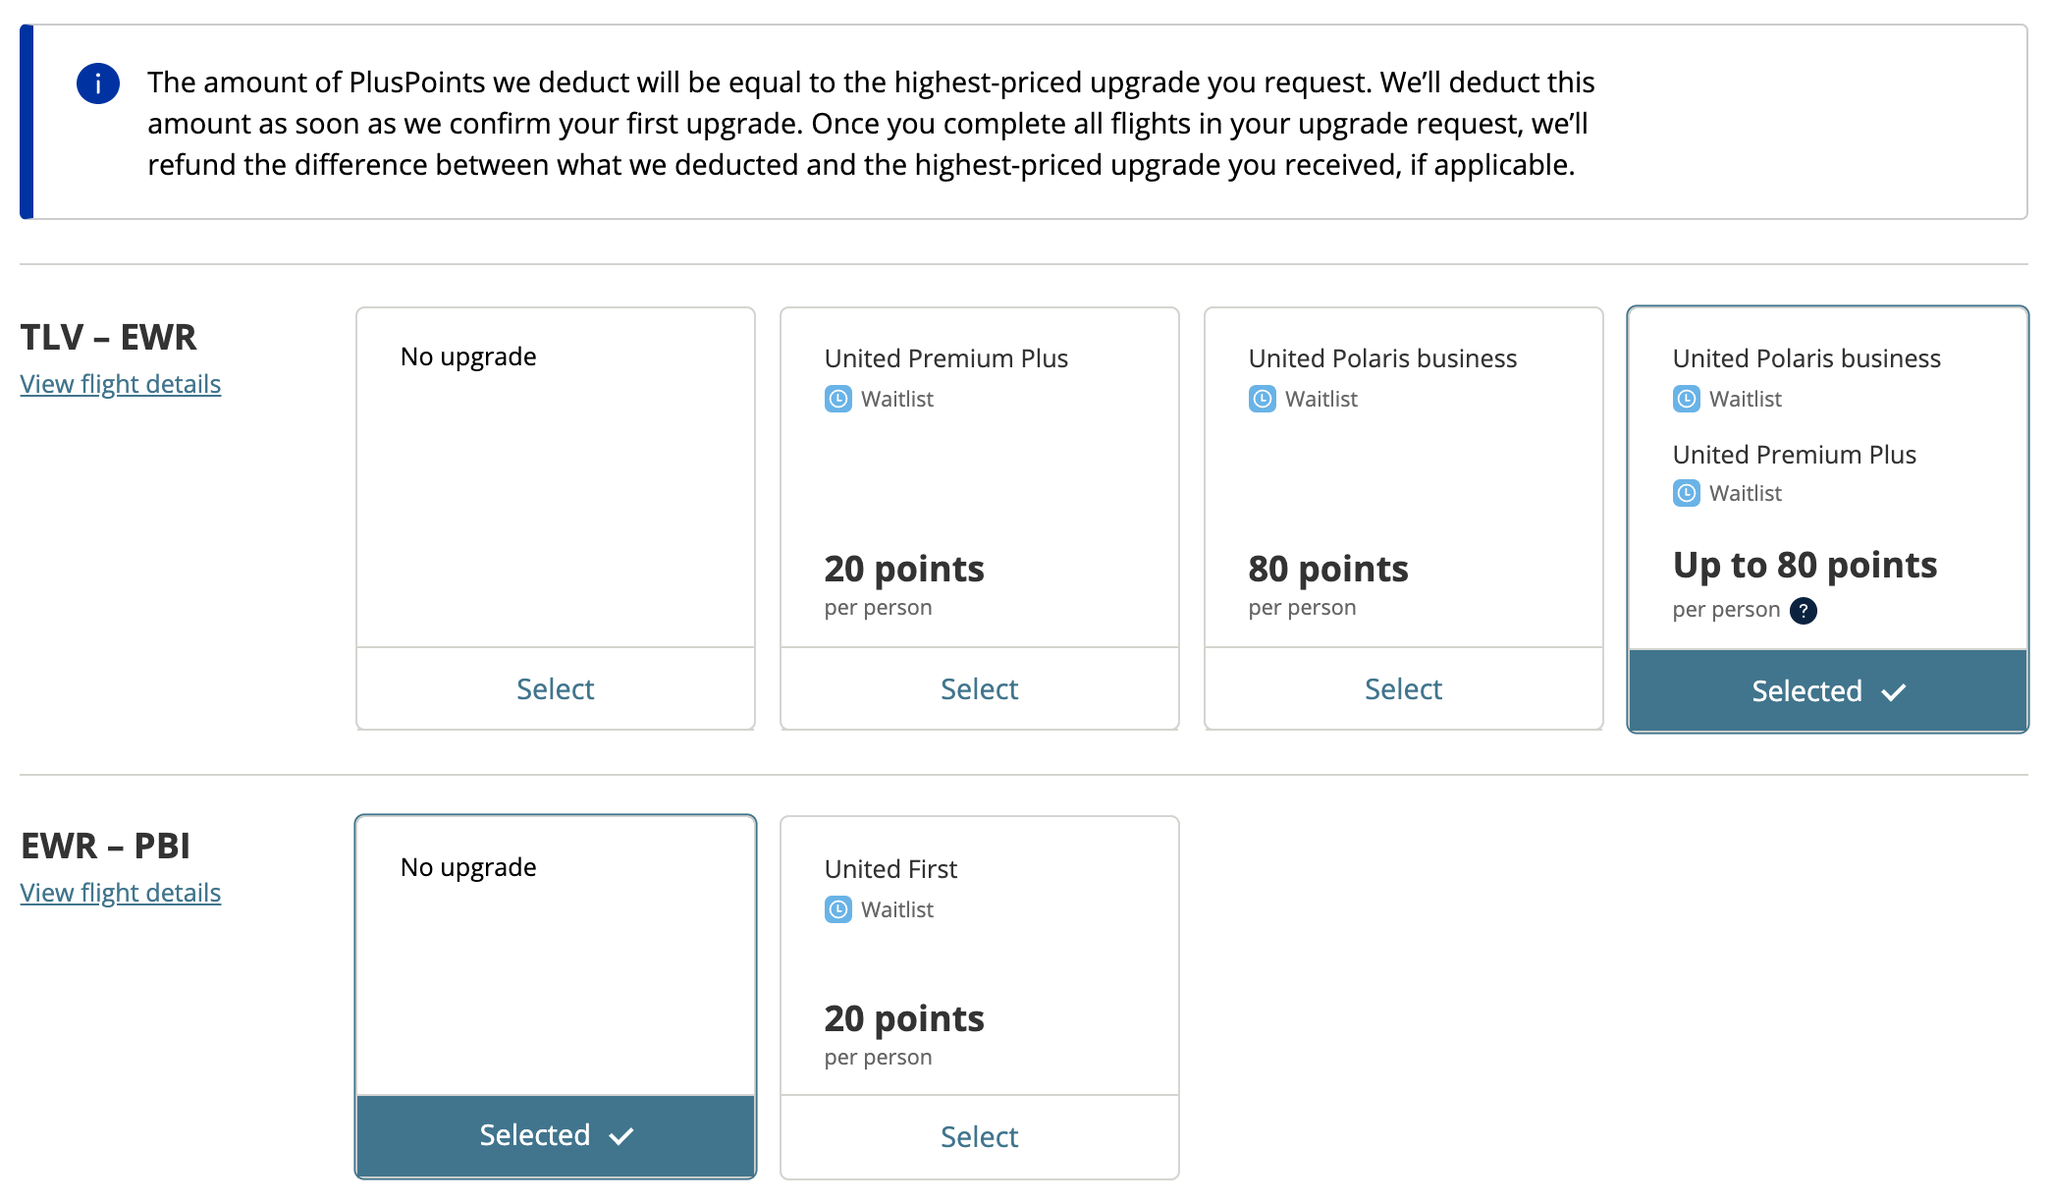
Task: Click the Selected button under No upgrade for EWR–PBI
Action: (x=554, y=1135)
